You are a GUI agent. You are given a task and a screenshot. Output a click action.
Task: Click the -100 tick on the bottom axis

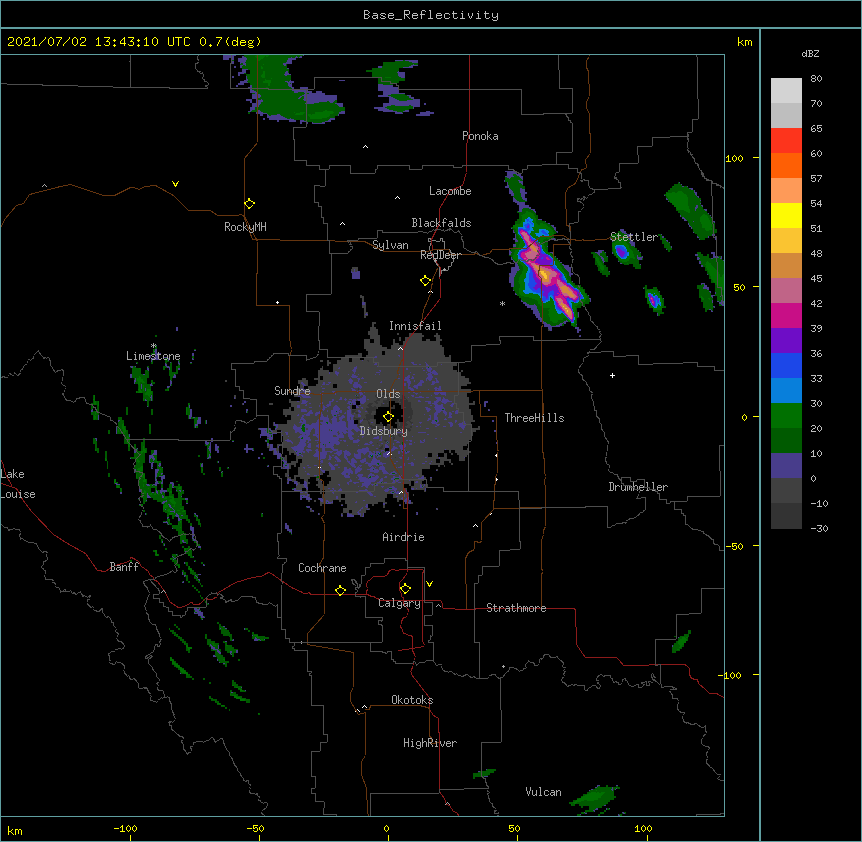[x=126, y=828]
